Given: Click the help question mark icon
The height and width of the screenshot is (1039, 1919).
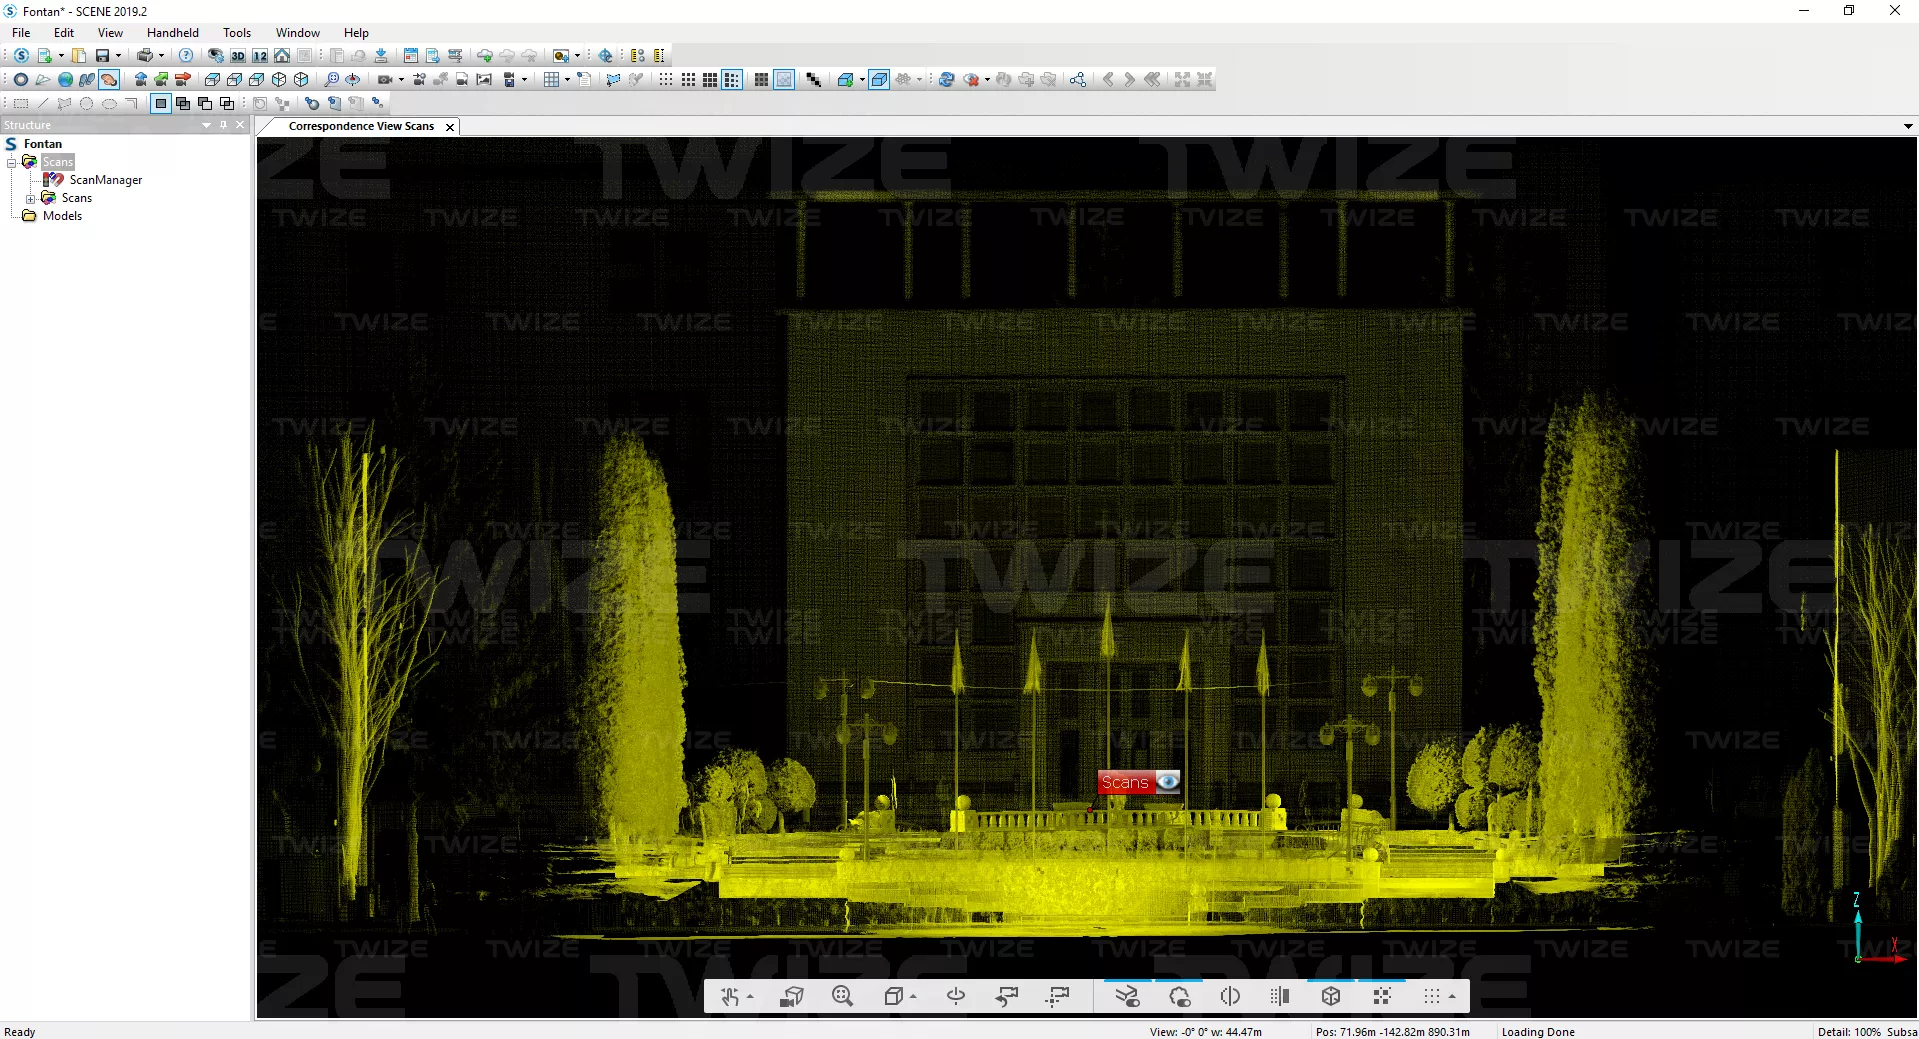Looking at the screenshot, I should [x=186, y=56].
